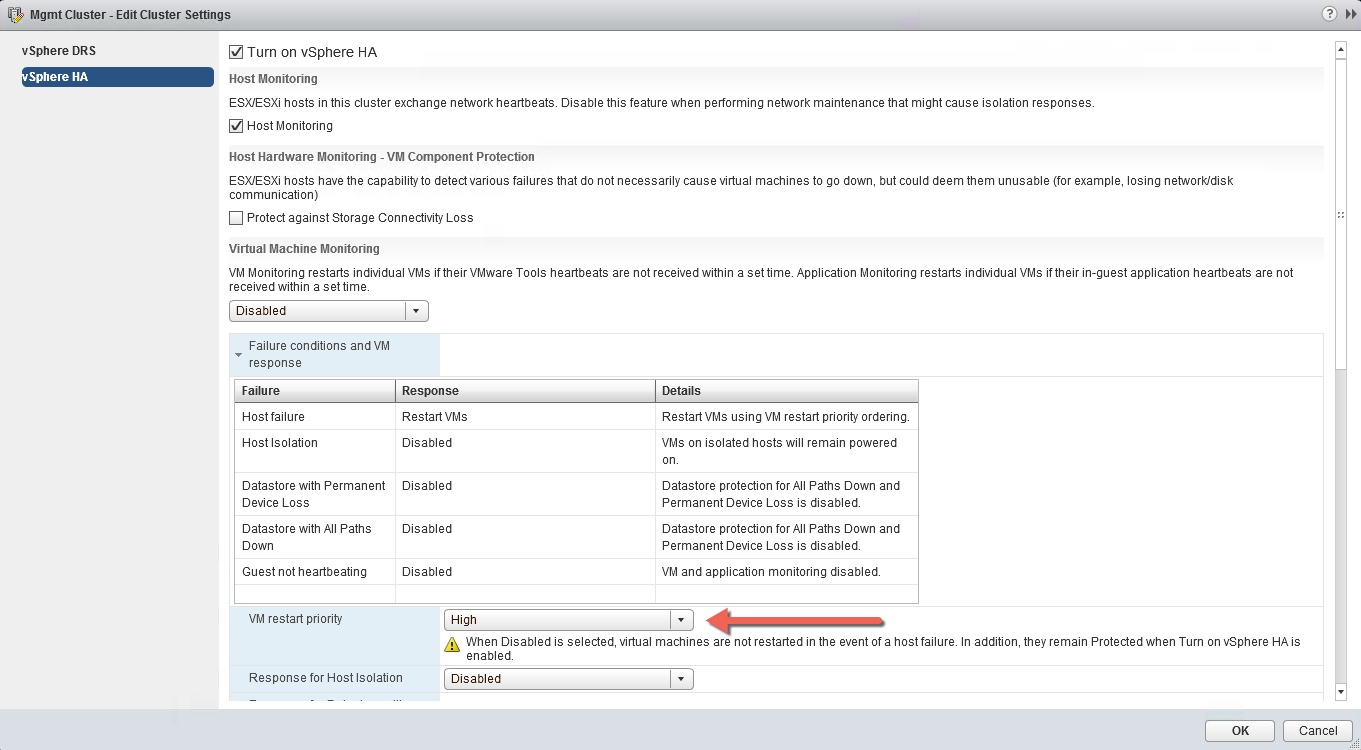Select vSphere HA in the left sidebar
1361x750 pixels.
[117, 77]
